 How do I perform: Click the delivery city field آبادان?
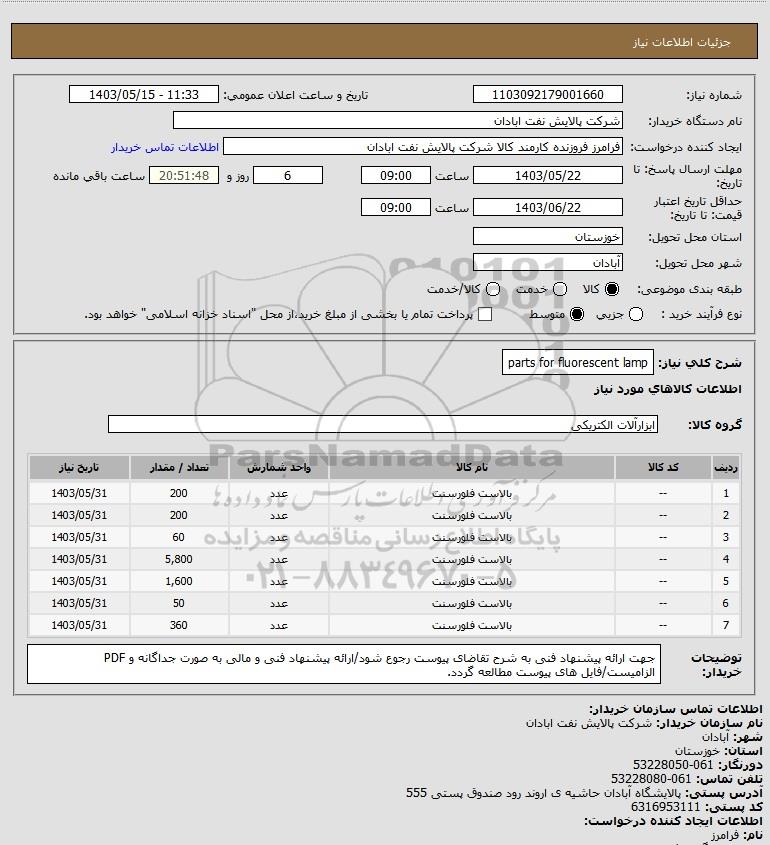tap(547, 262)
